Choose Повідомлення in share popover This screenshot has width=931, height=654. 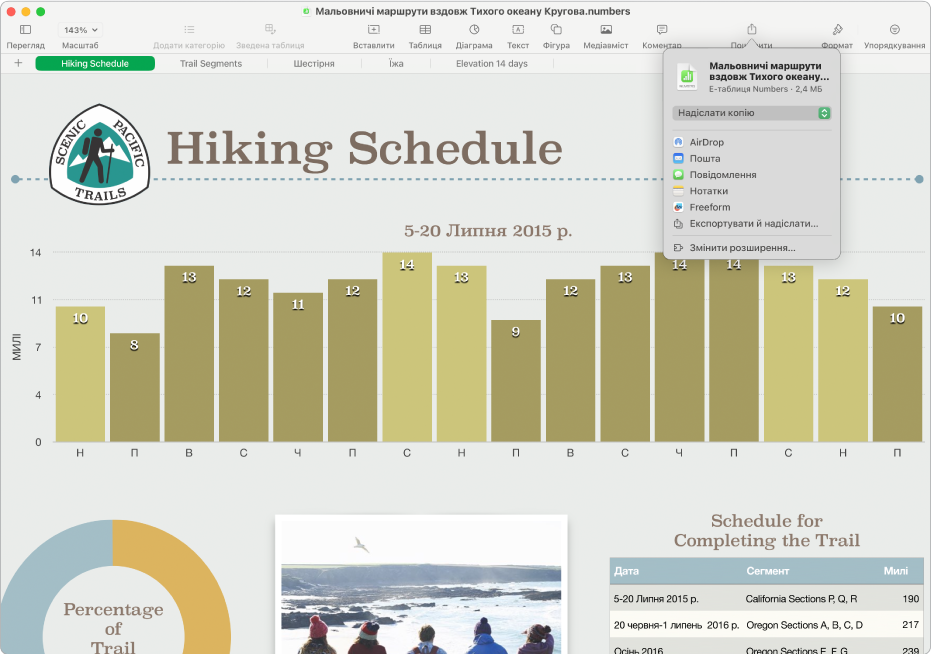coord(752,175)
